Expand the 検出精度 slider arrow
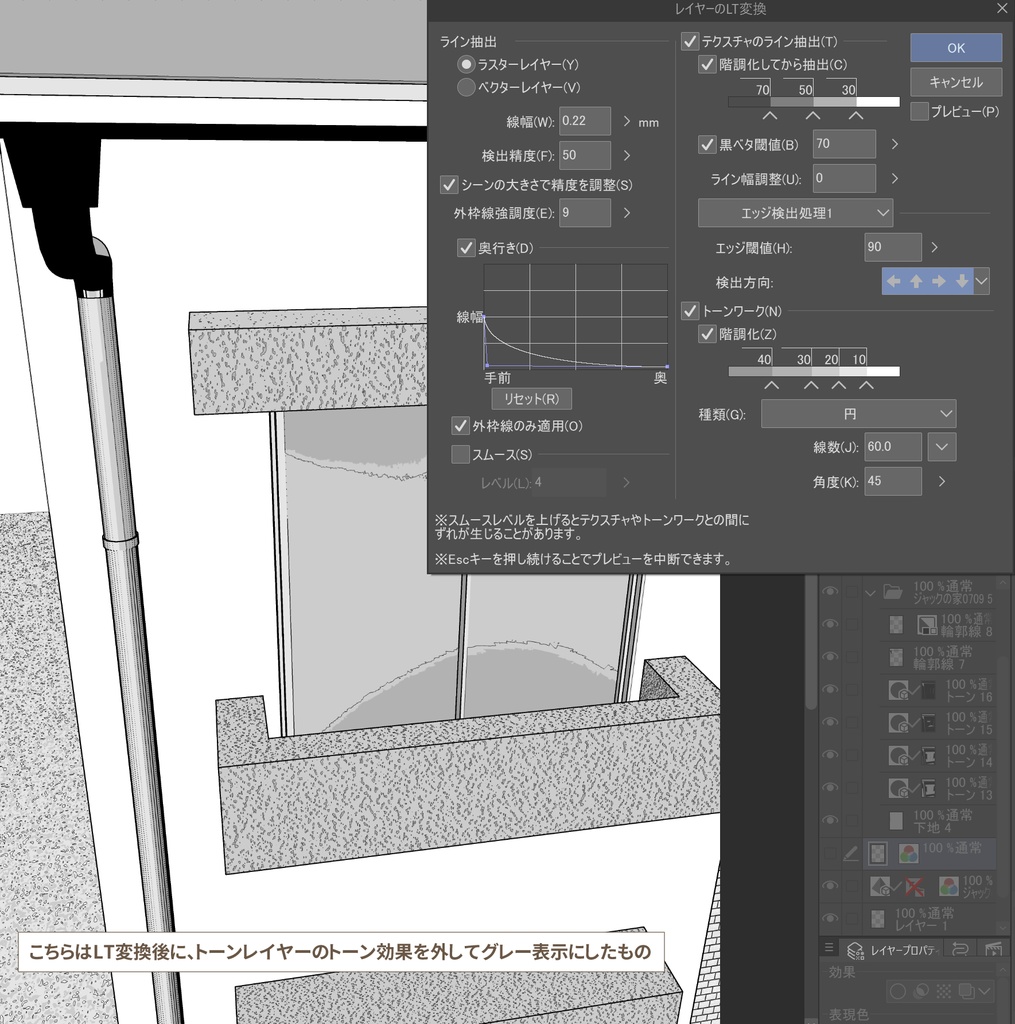 pyautogui.click(x=626, y=155)
